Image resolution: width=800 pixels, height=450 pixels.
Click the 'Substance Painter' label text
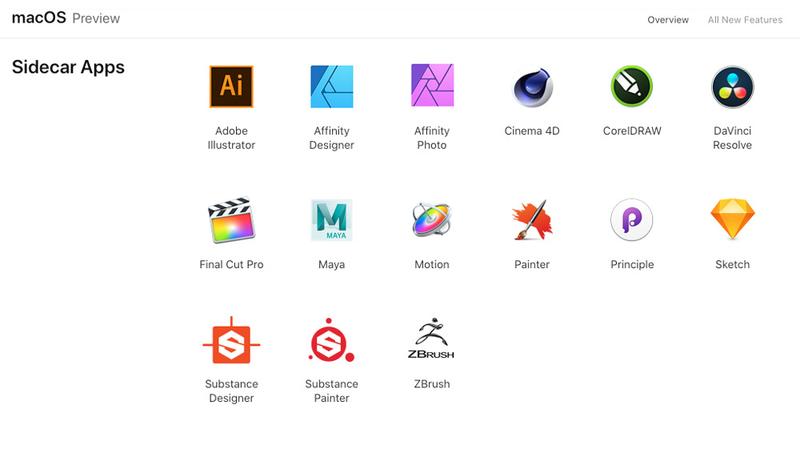pos(332,391)
